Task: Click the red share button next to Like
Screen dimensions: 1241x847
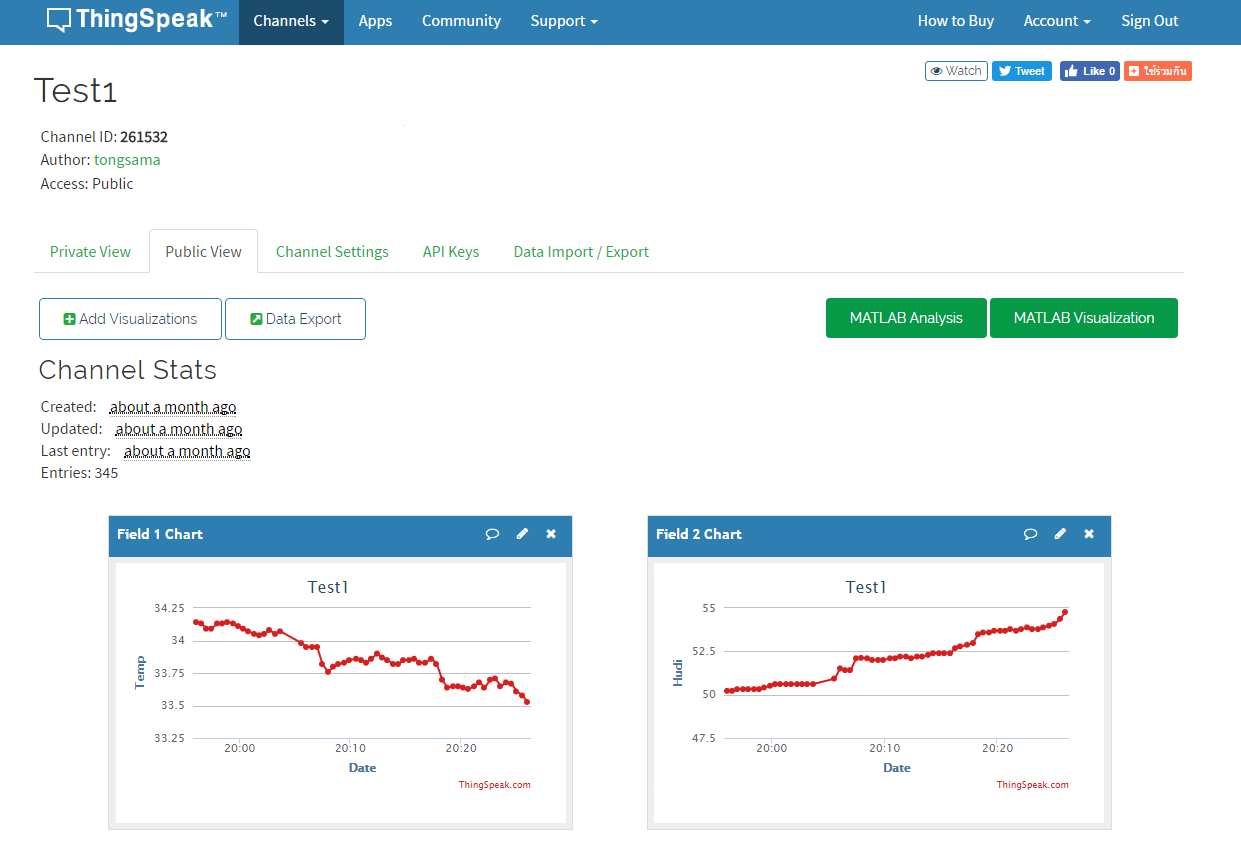Action: click(1157, 70)
